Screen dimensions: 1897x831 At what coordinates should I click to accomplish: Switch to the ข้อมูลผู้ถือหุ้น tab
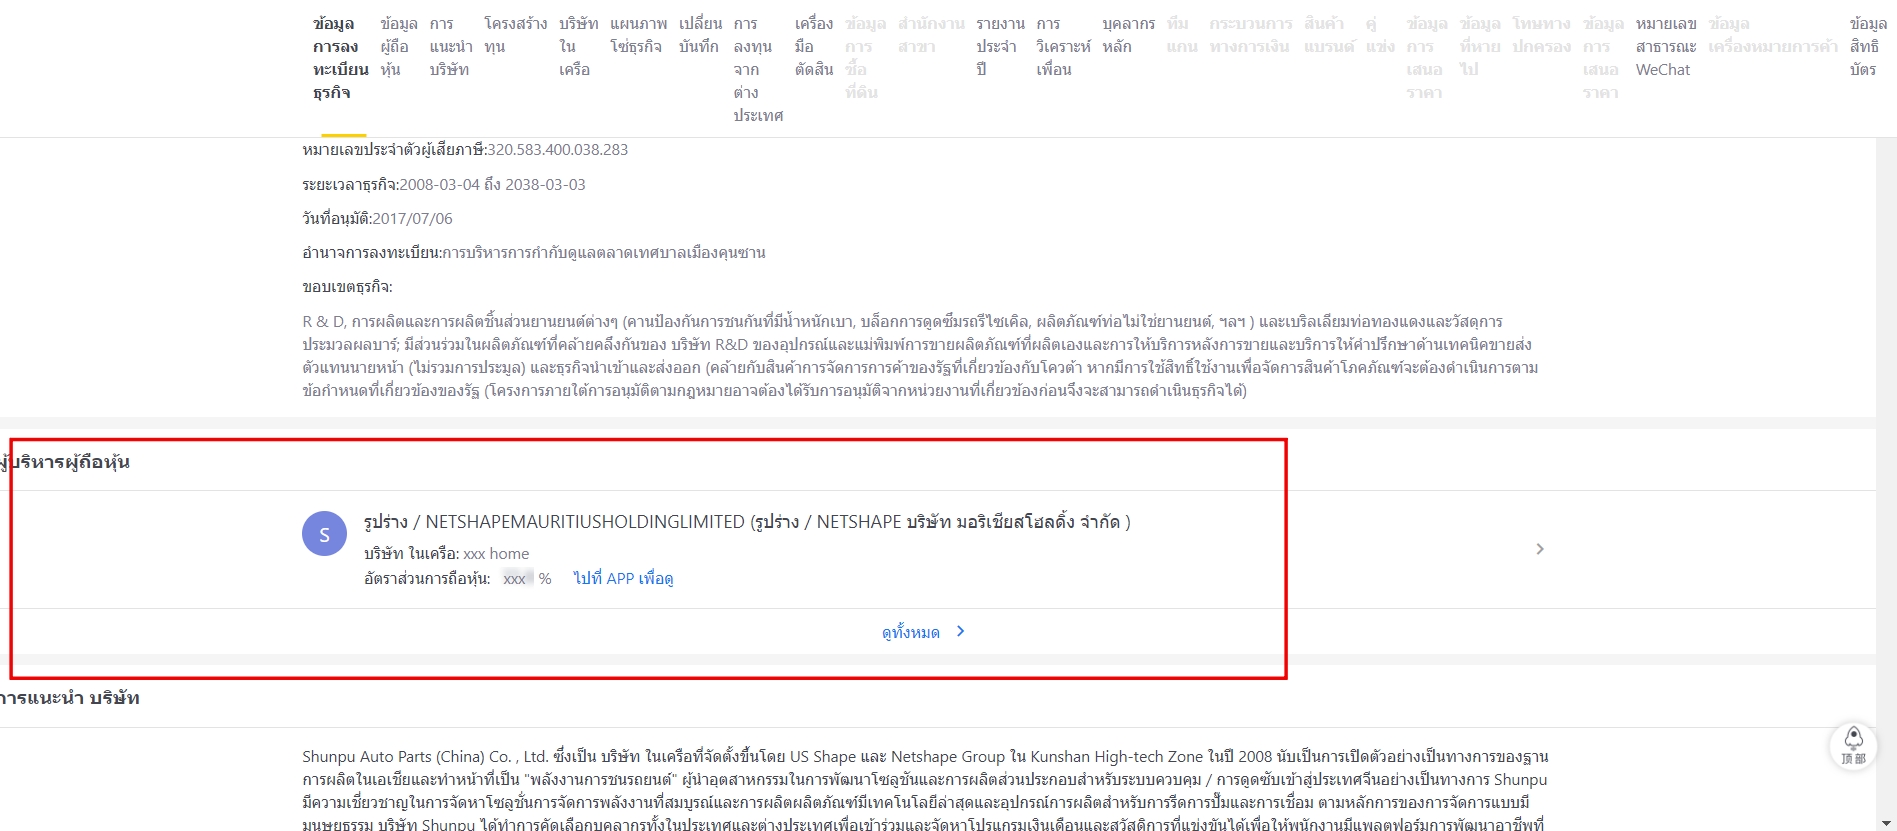tap(398, 46)
